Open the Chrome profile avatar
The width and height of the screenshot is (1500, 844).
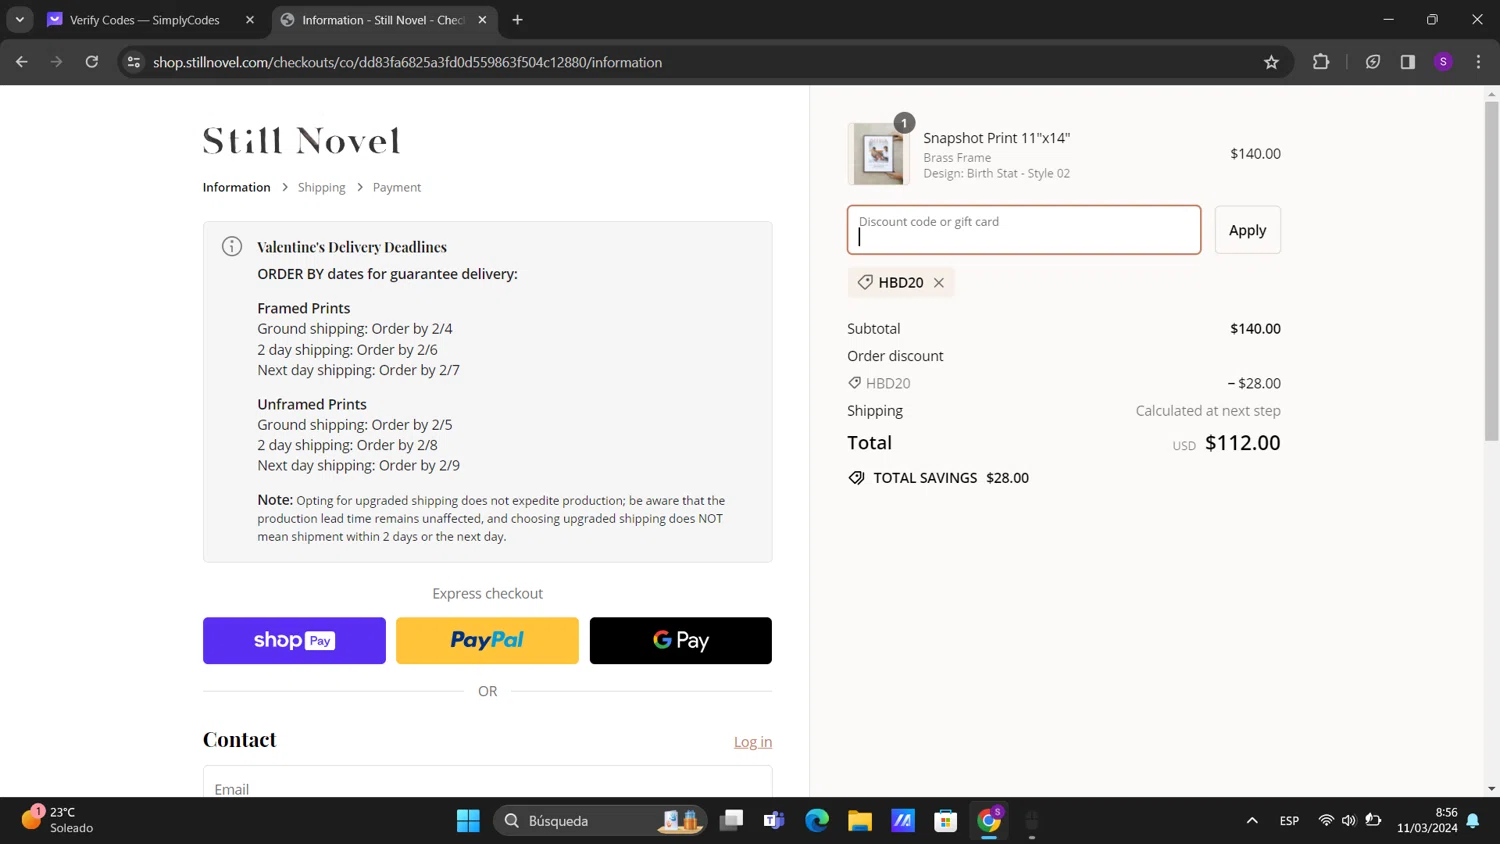(x=1443, y=62)
